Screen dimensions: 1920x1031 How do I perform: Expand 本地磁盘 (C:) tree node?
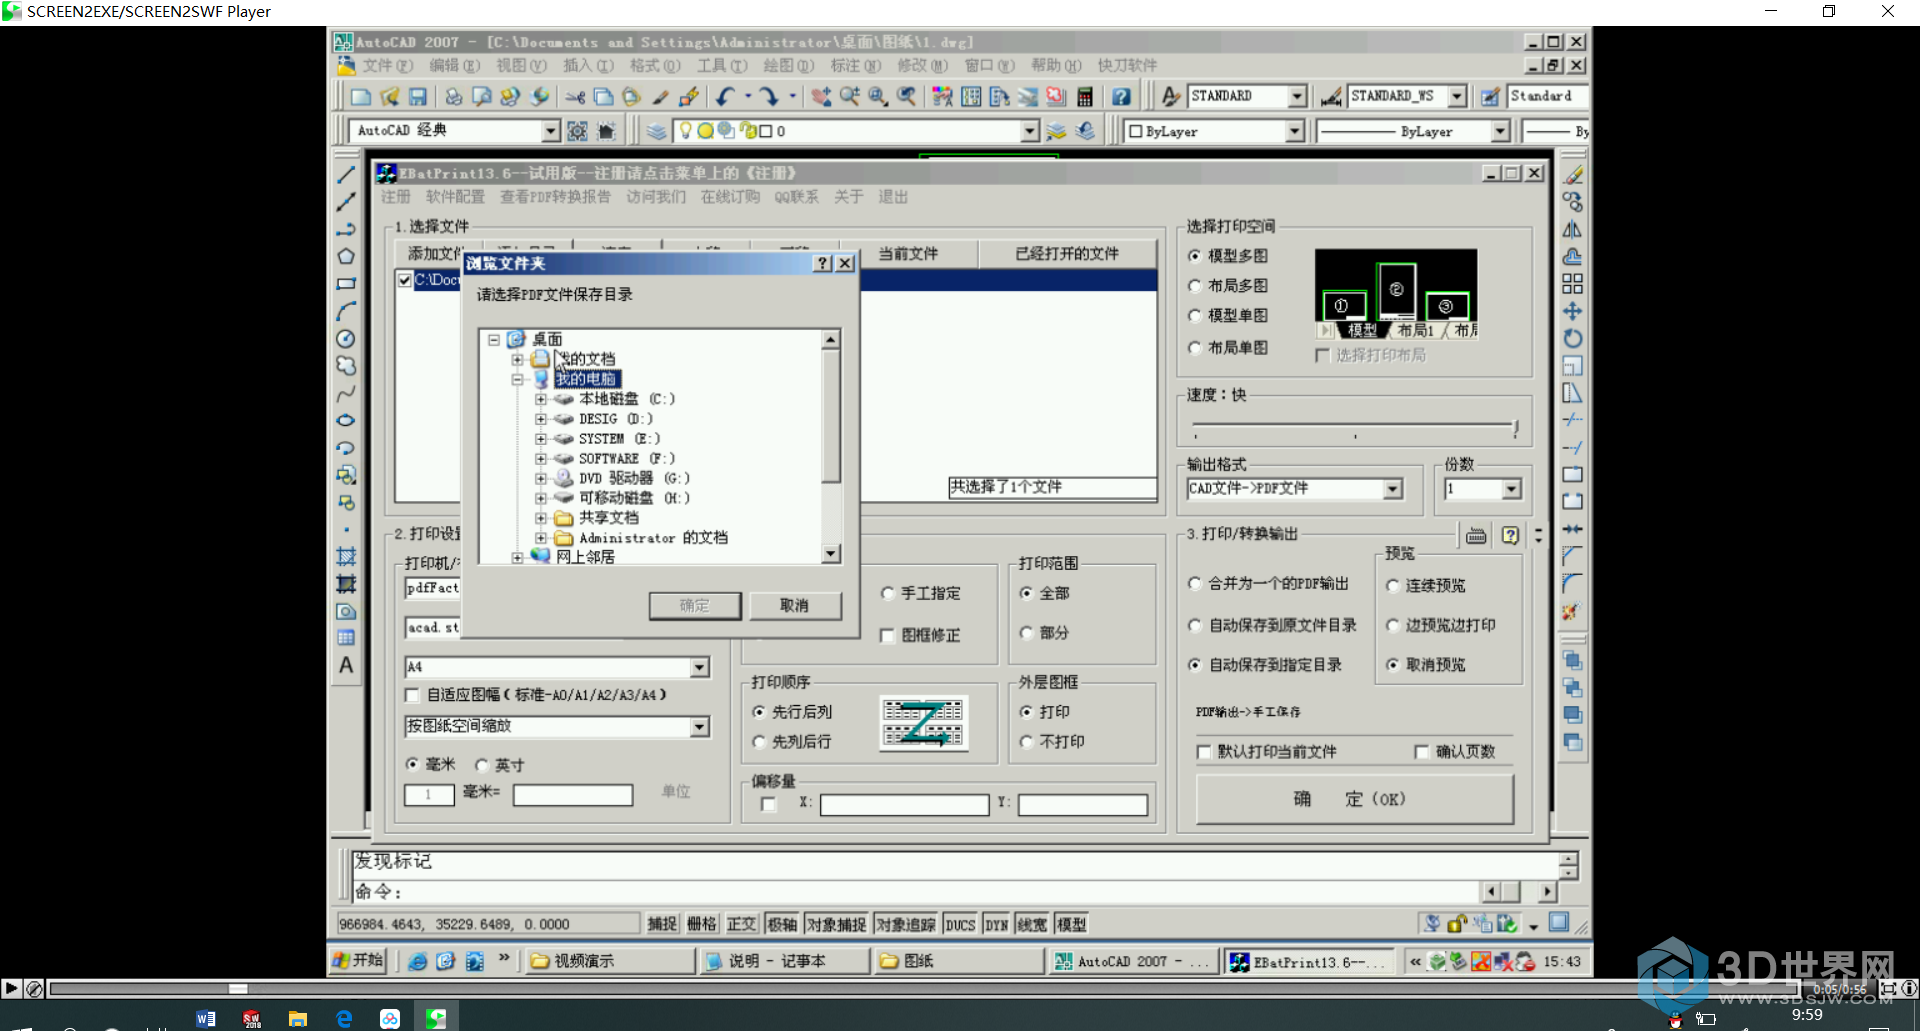click(540, 399)
